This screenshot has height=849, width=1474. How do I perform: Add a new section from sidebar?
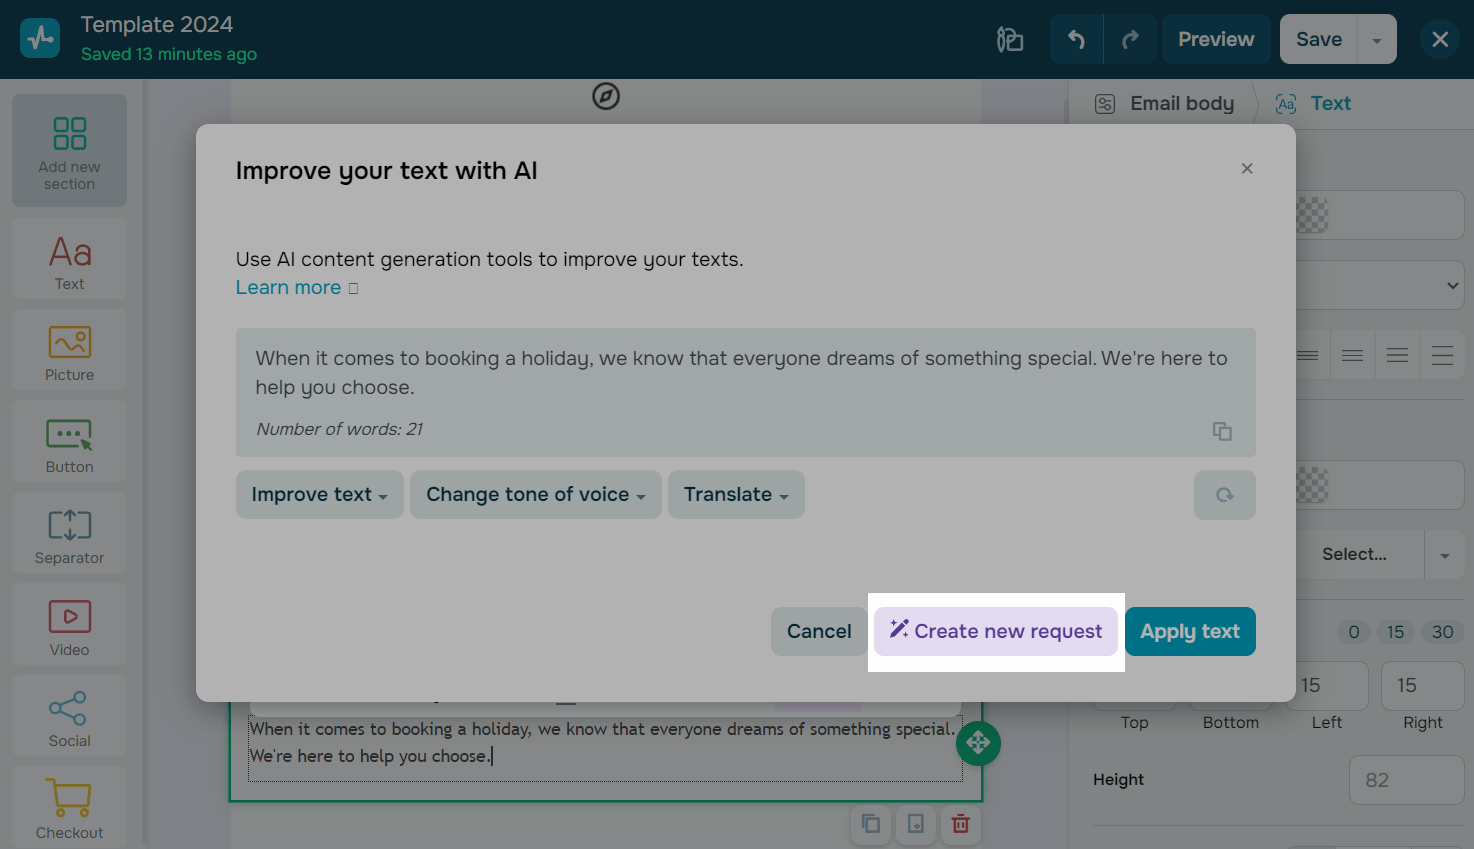pyautogui.click(x=69, y=150)
